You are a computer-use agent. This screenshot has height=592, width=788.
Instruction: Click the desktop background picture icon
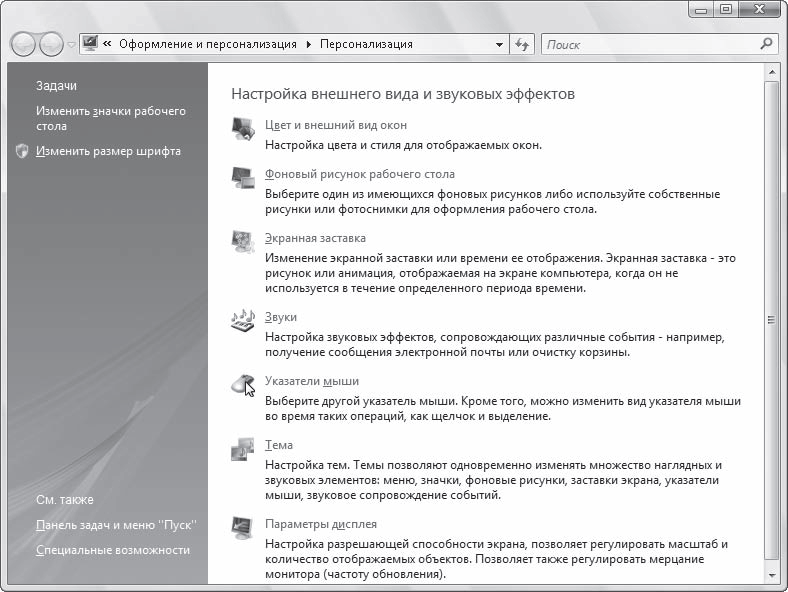(243, 177)
